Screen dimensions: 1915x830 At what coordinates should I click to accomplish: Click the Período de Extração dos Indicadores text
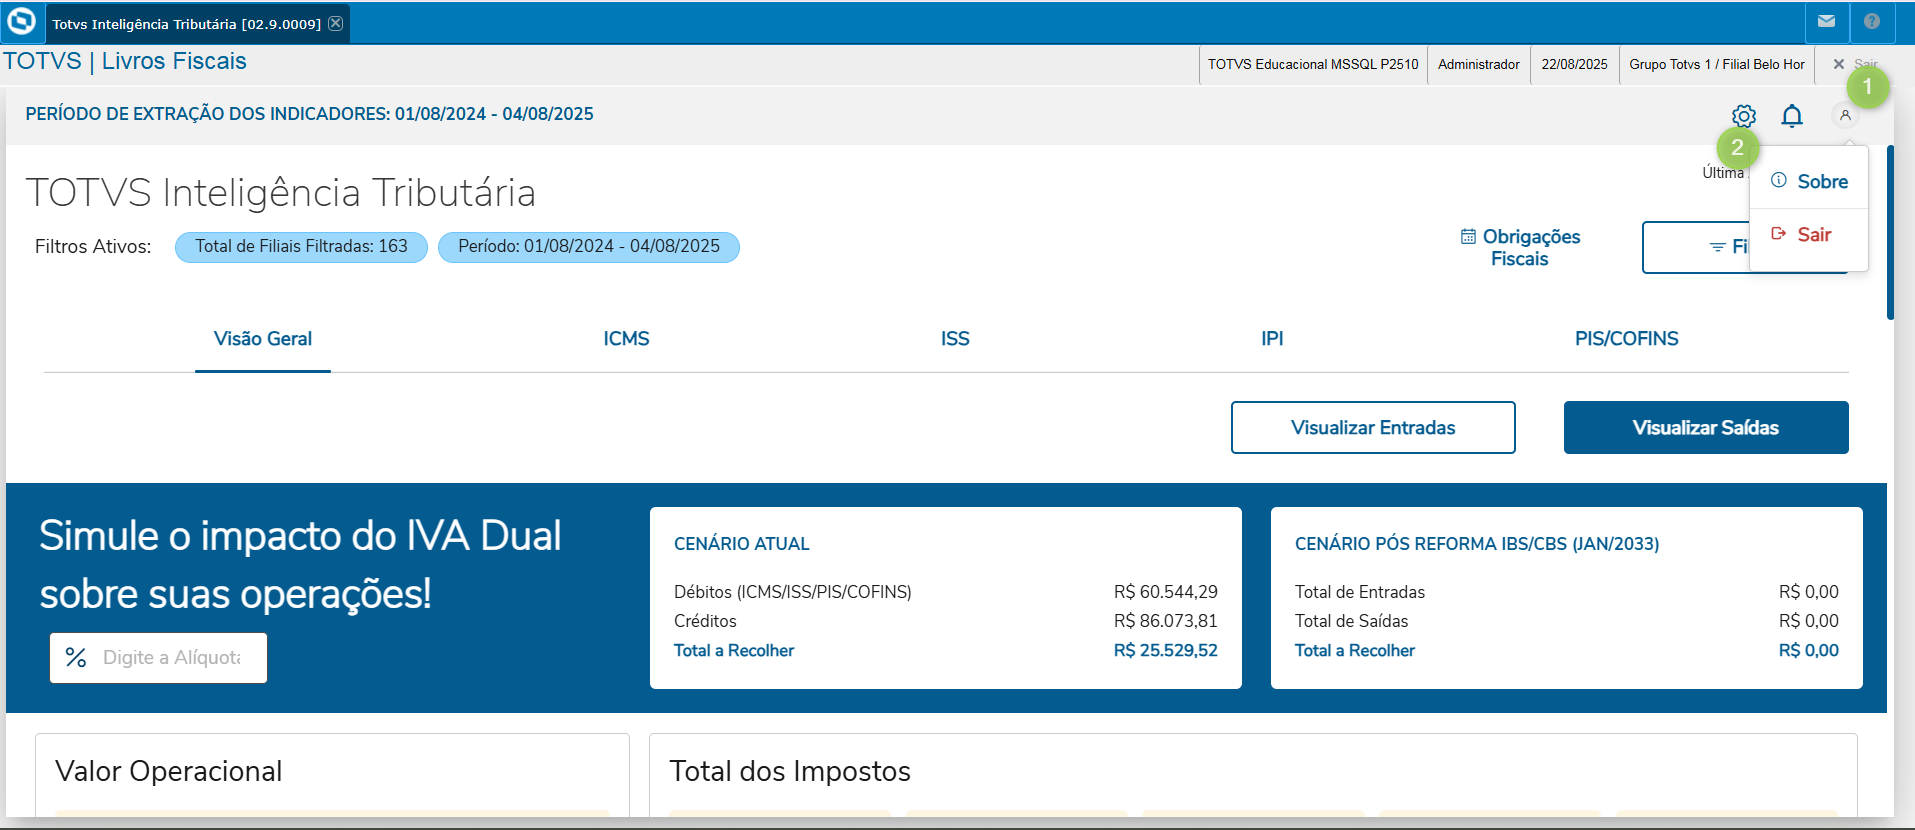coord(310,114)
